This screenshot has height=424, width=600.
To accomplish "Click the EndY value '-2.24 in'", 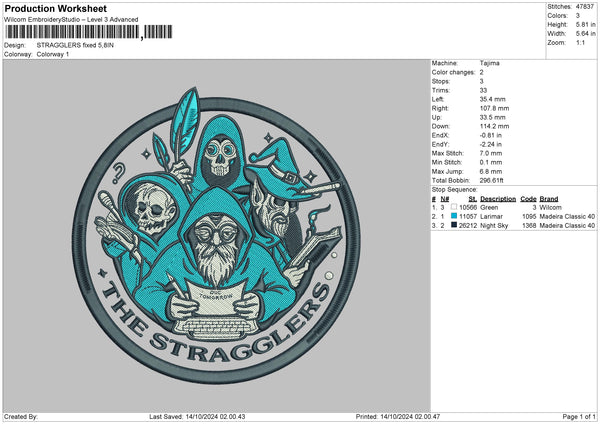I will [x=491, y=144].
